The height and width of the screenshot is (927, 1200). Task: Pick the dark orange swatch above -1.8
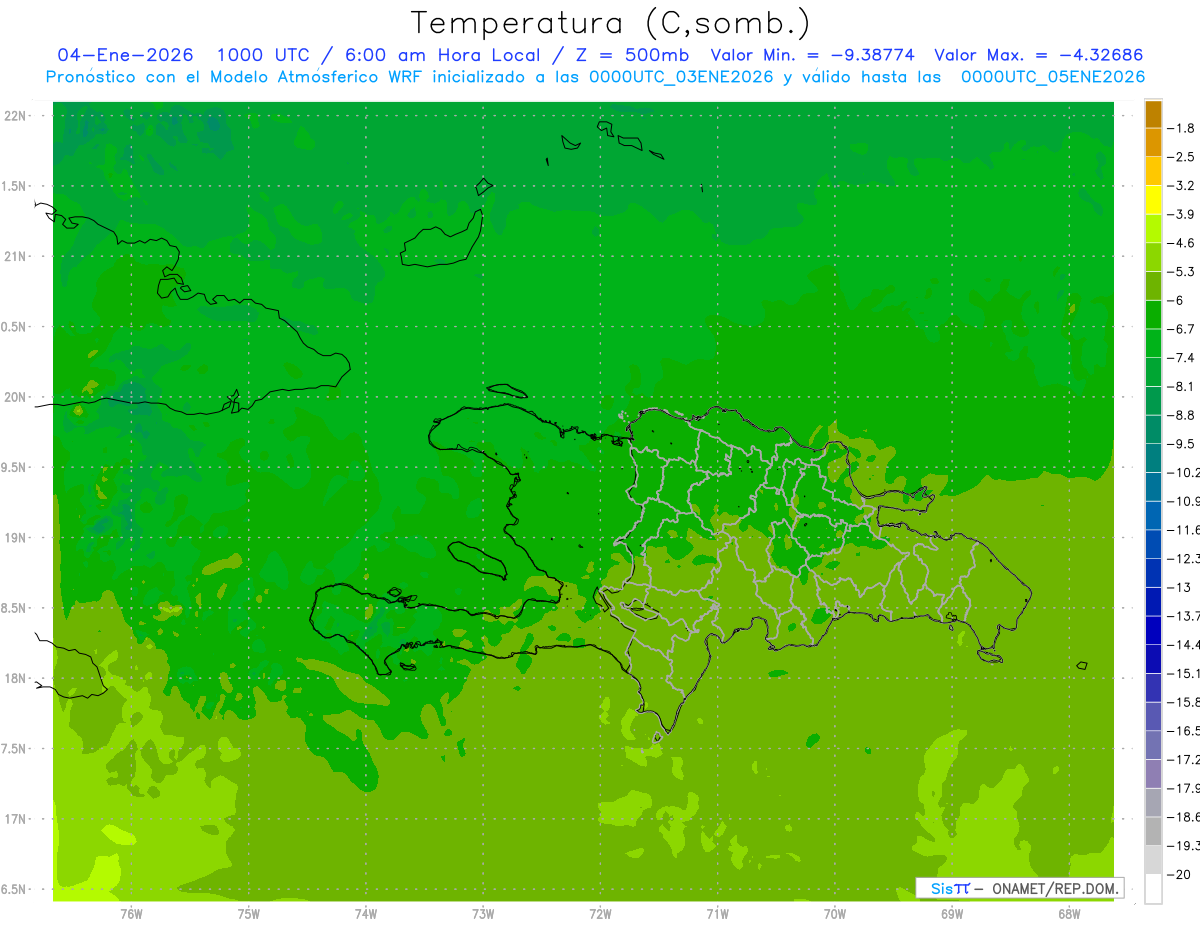coord(1153,114)
